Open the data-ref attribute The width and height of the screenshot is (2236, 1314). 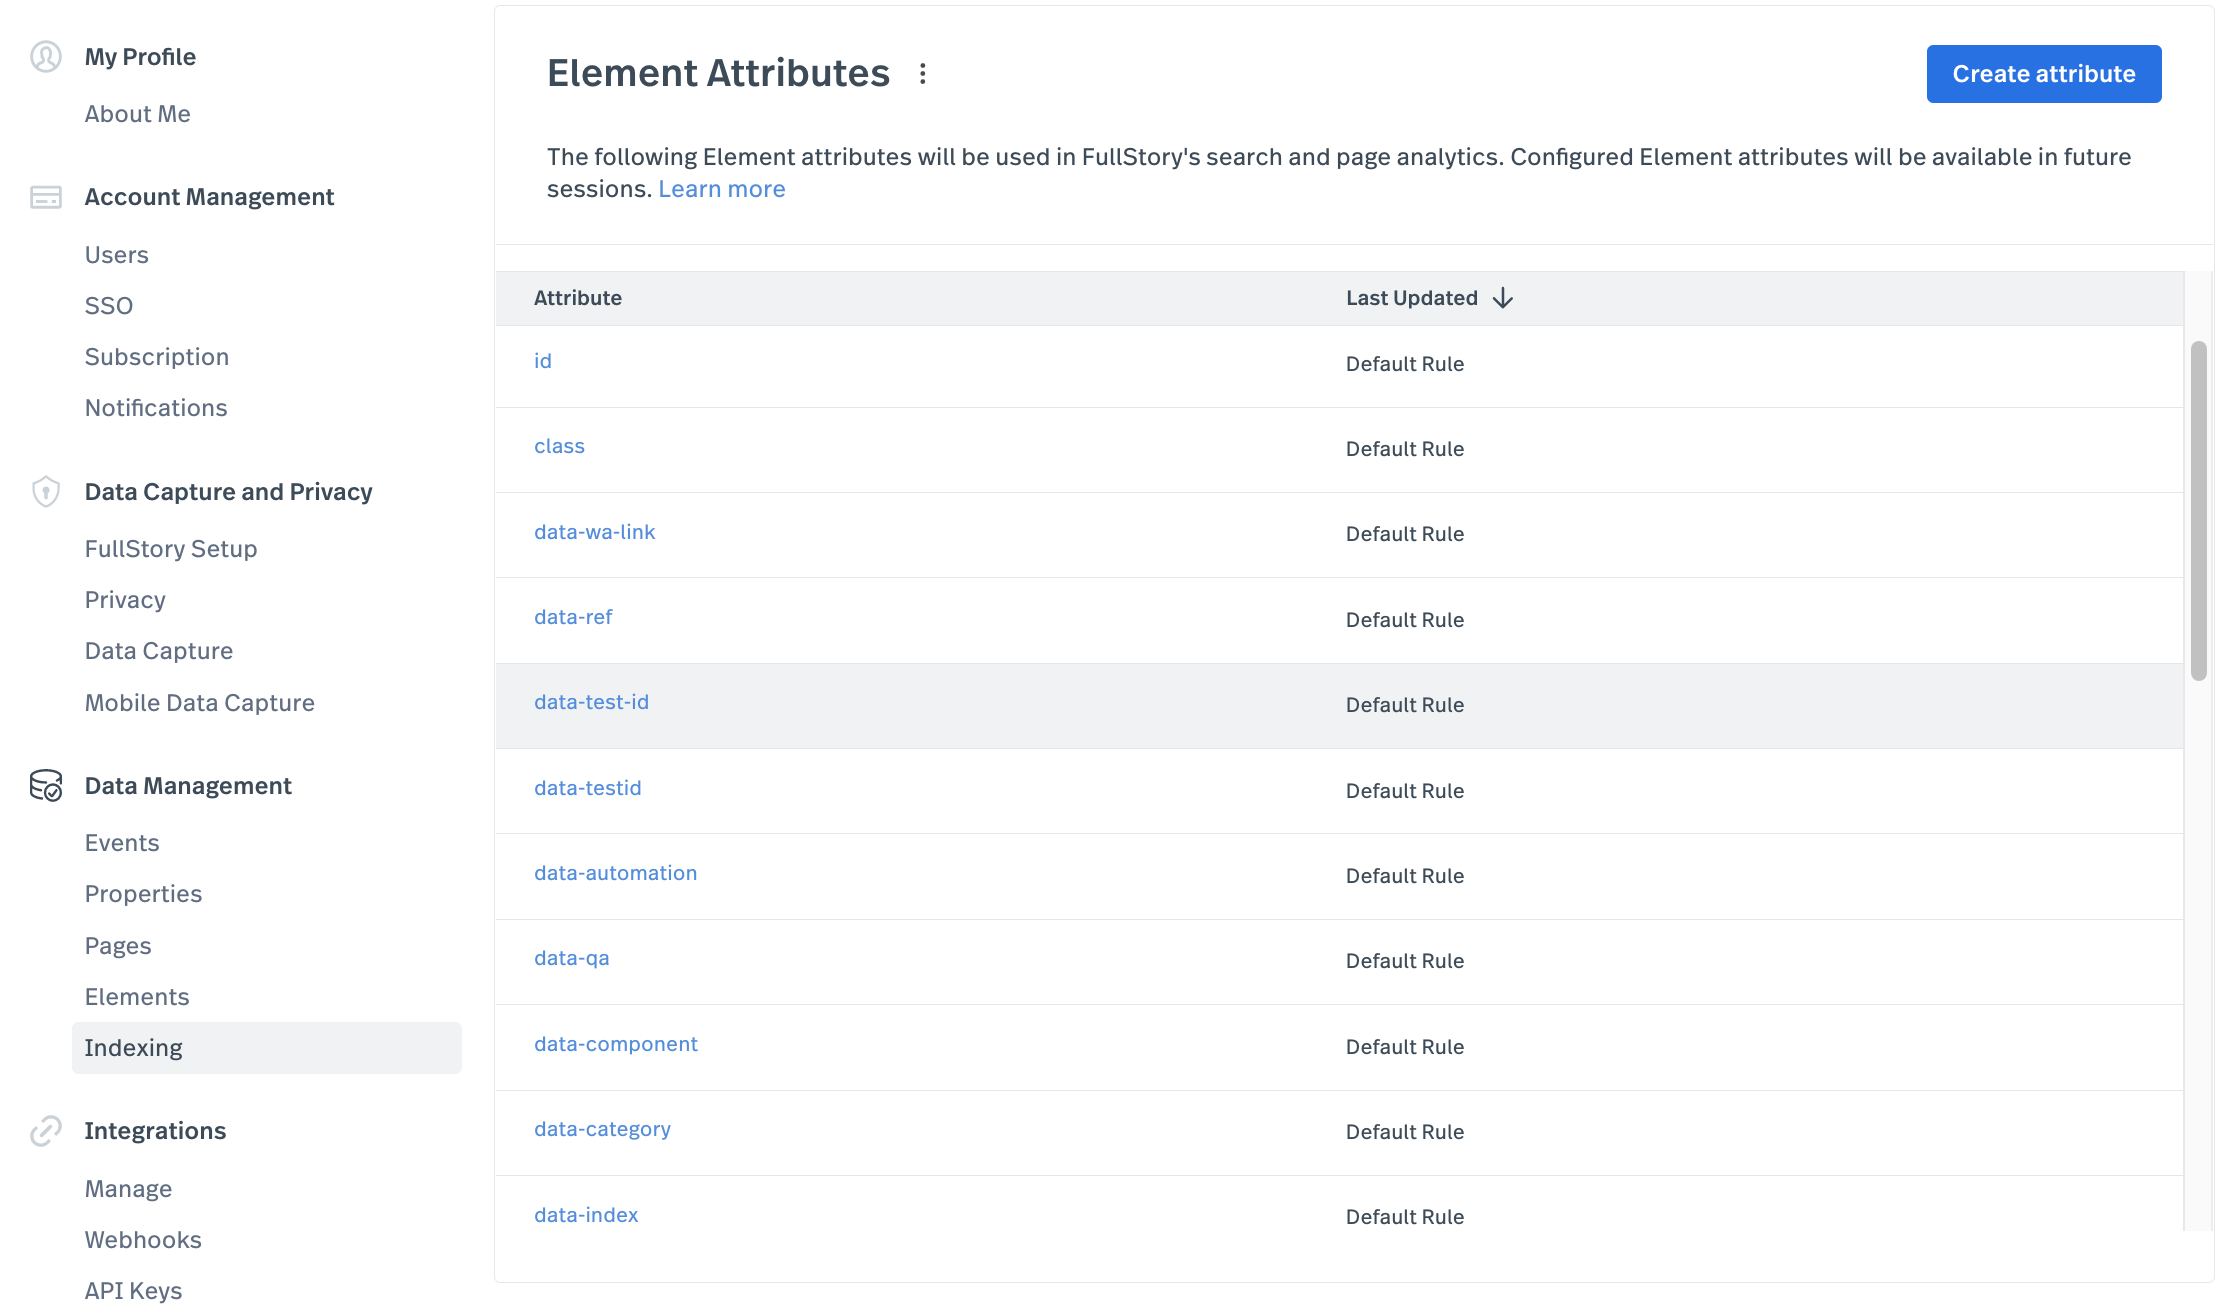[573, 617]
